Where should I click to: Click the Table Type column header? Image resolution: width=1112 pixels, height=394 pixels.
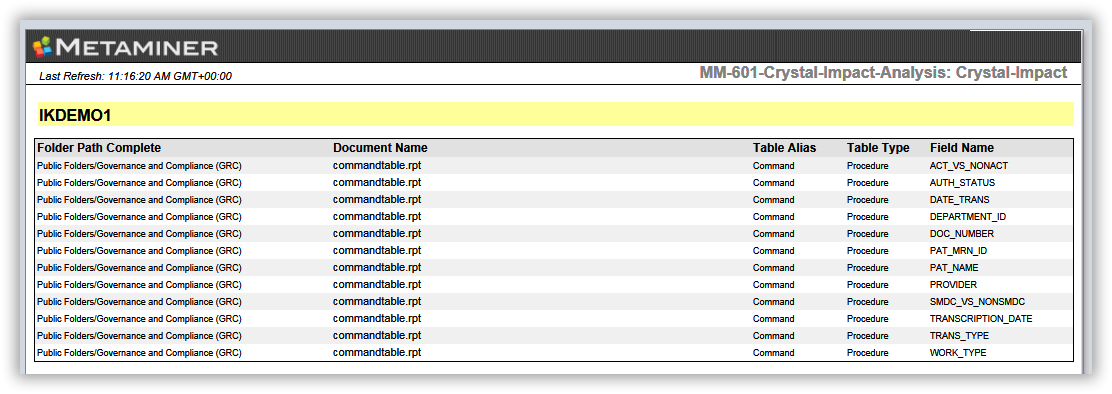[878, 148]
